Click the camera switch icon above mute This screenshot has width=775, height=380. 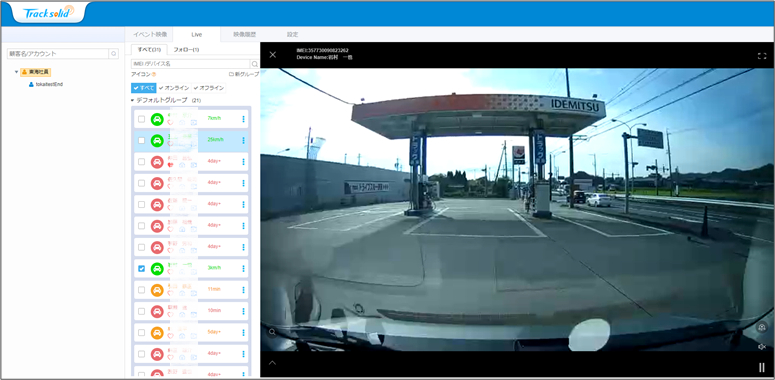pos(762,327)
